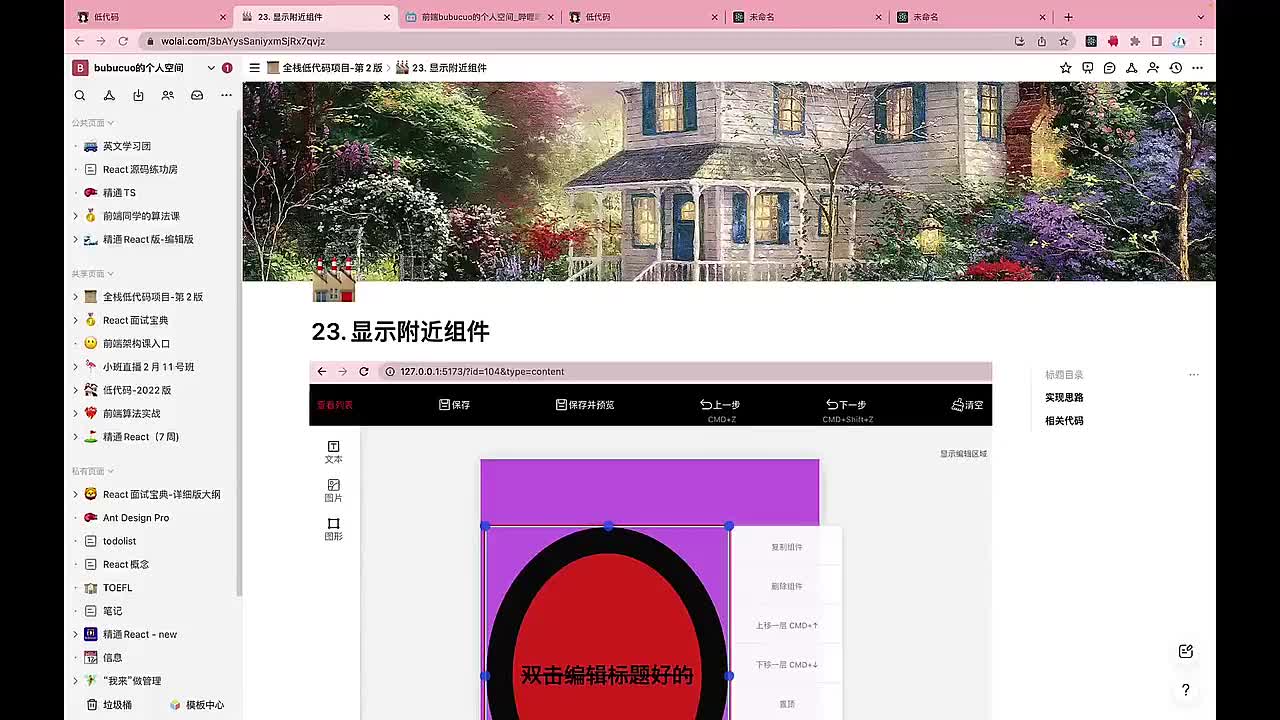1280x720 pixels.
Task: Close the 23. 显示附近组件 browser tab
Action: pyautogui.click(x=387, y=17)
